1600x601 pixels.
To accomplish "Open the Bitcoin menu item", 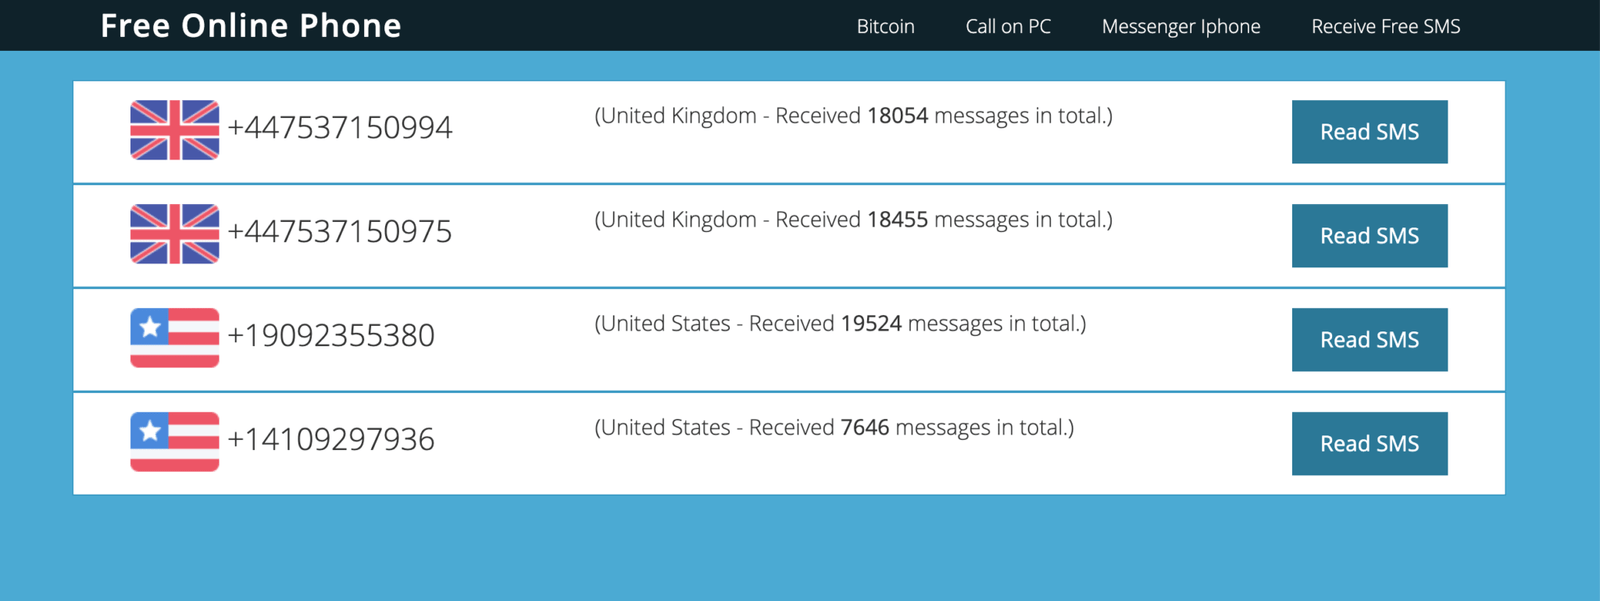I will coord(885,26).
